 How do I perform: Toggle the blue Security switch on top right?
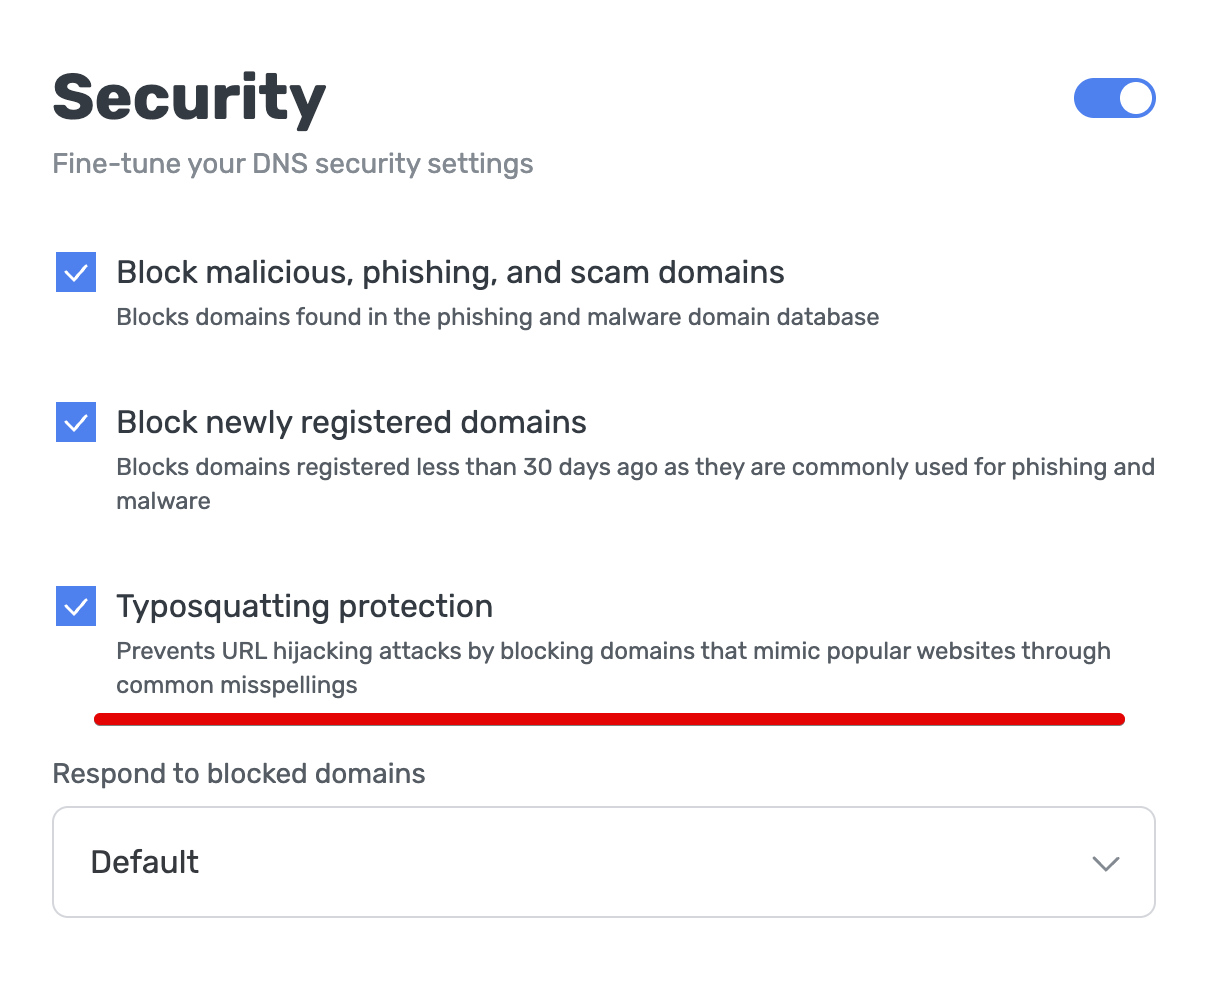click(x=1114, y=98)
